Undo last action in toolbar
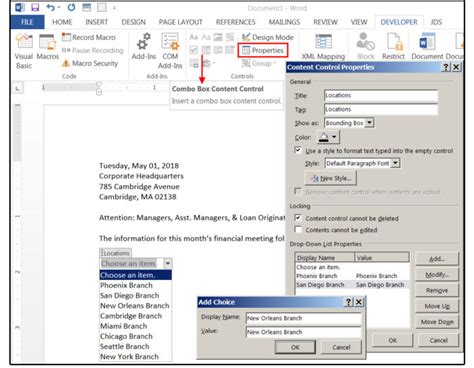 point(51,7)
